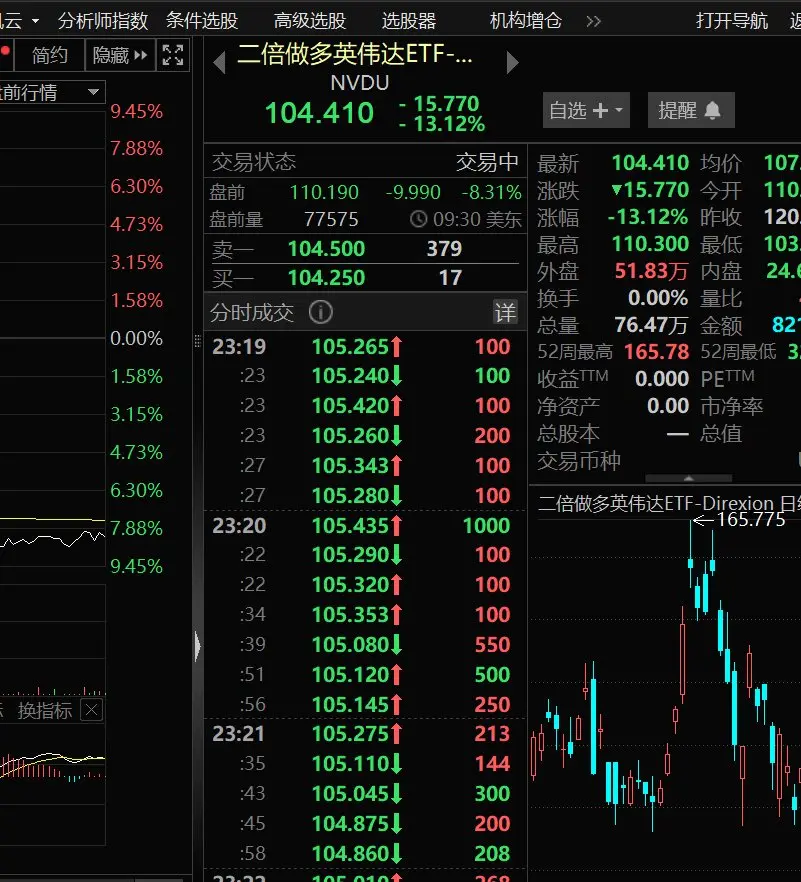Show more menu items with the double chevron

pos(593,21)
